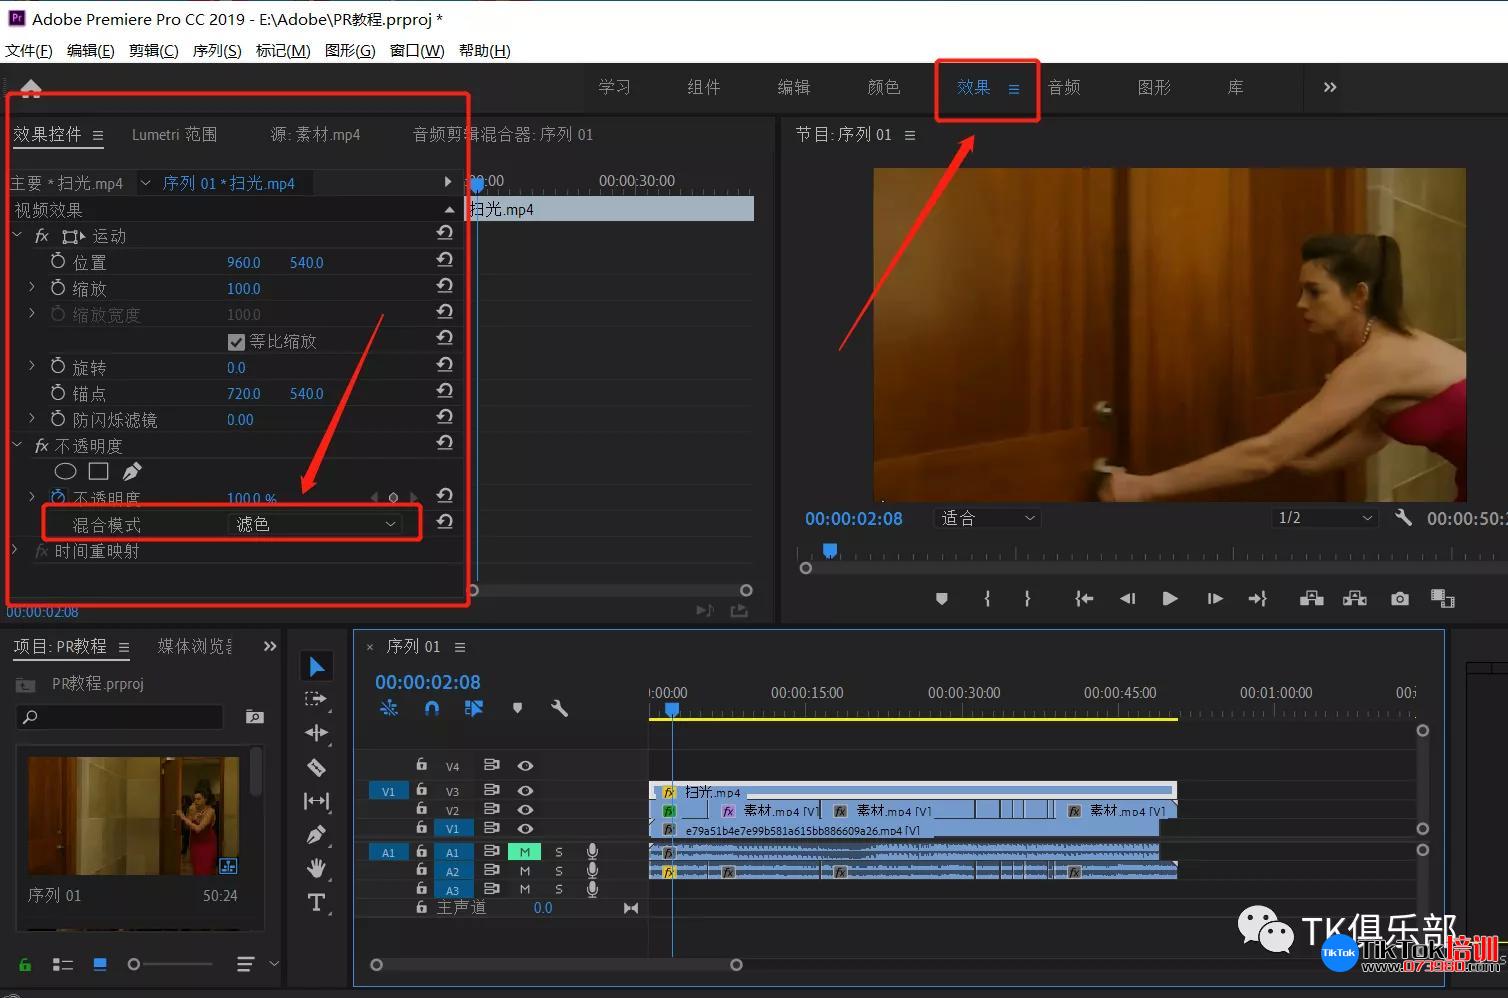Open program monitor wrench settings
Viewport: 1508px width, 998px height.
point(1403,517)
